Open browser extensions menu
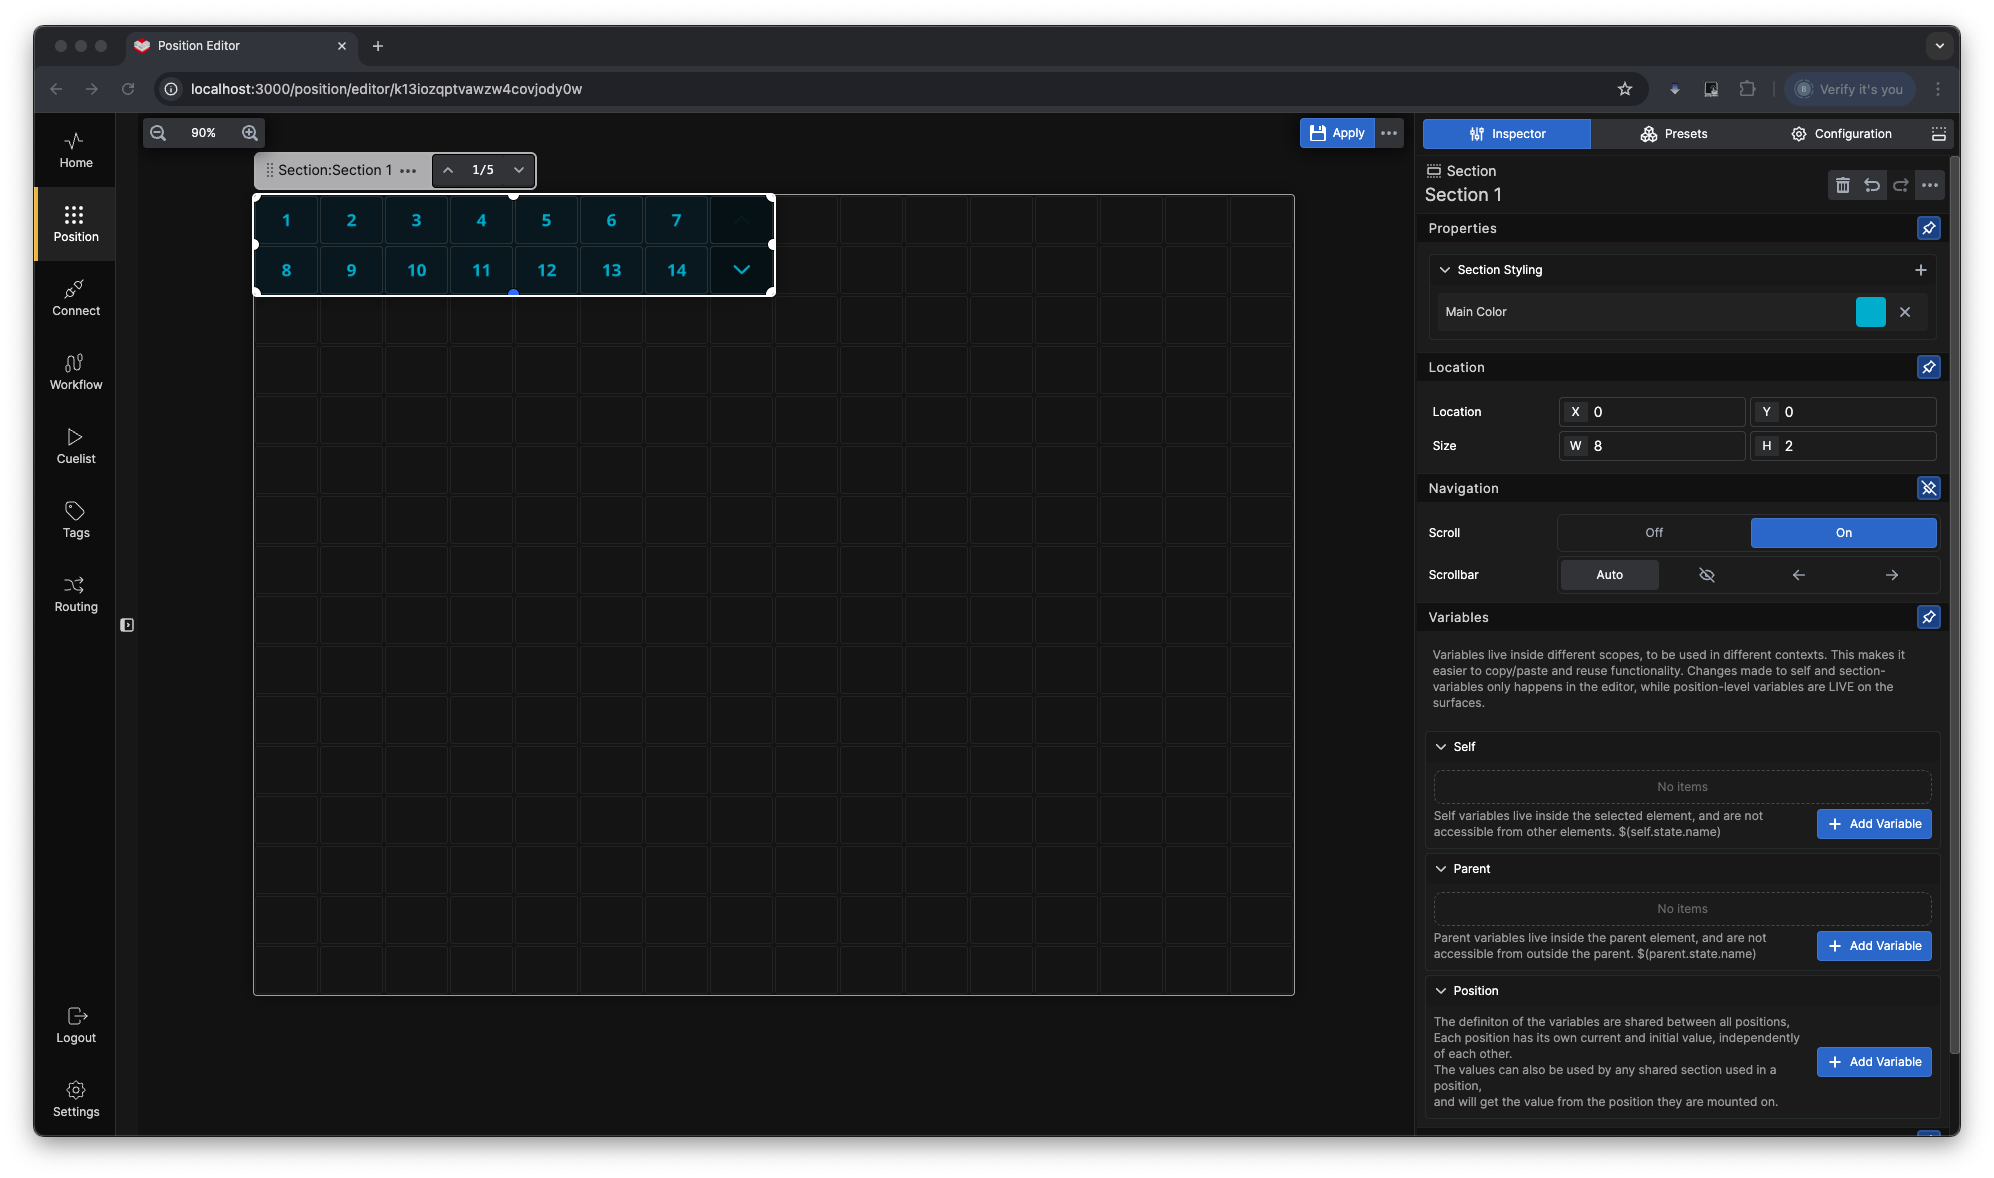Viewport: 1994px width, 1178px height. pyautogui.click(x=1747, y=89)
